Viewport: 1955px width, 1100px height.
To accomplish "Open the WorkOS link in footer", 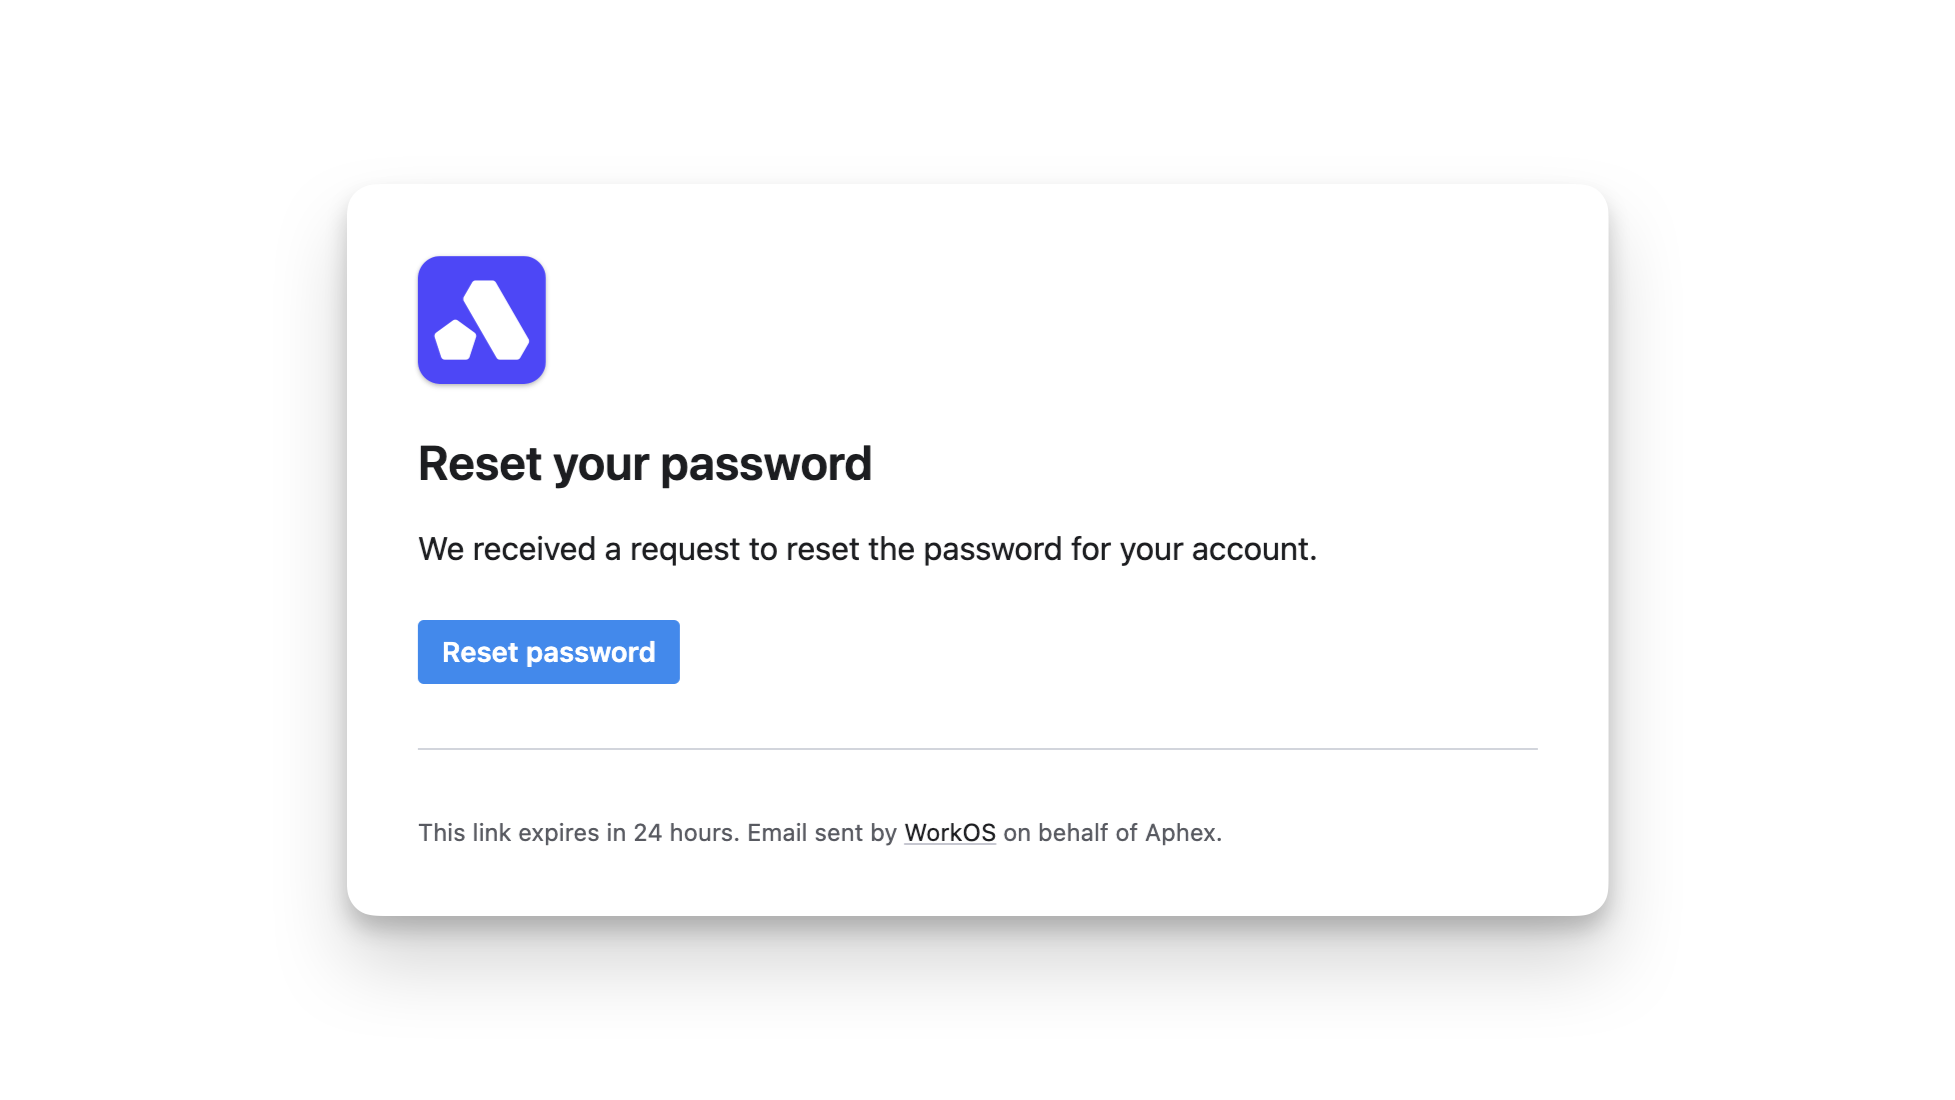I will point(949,833).
